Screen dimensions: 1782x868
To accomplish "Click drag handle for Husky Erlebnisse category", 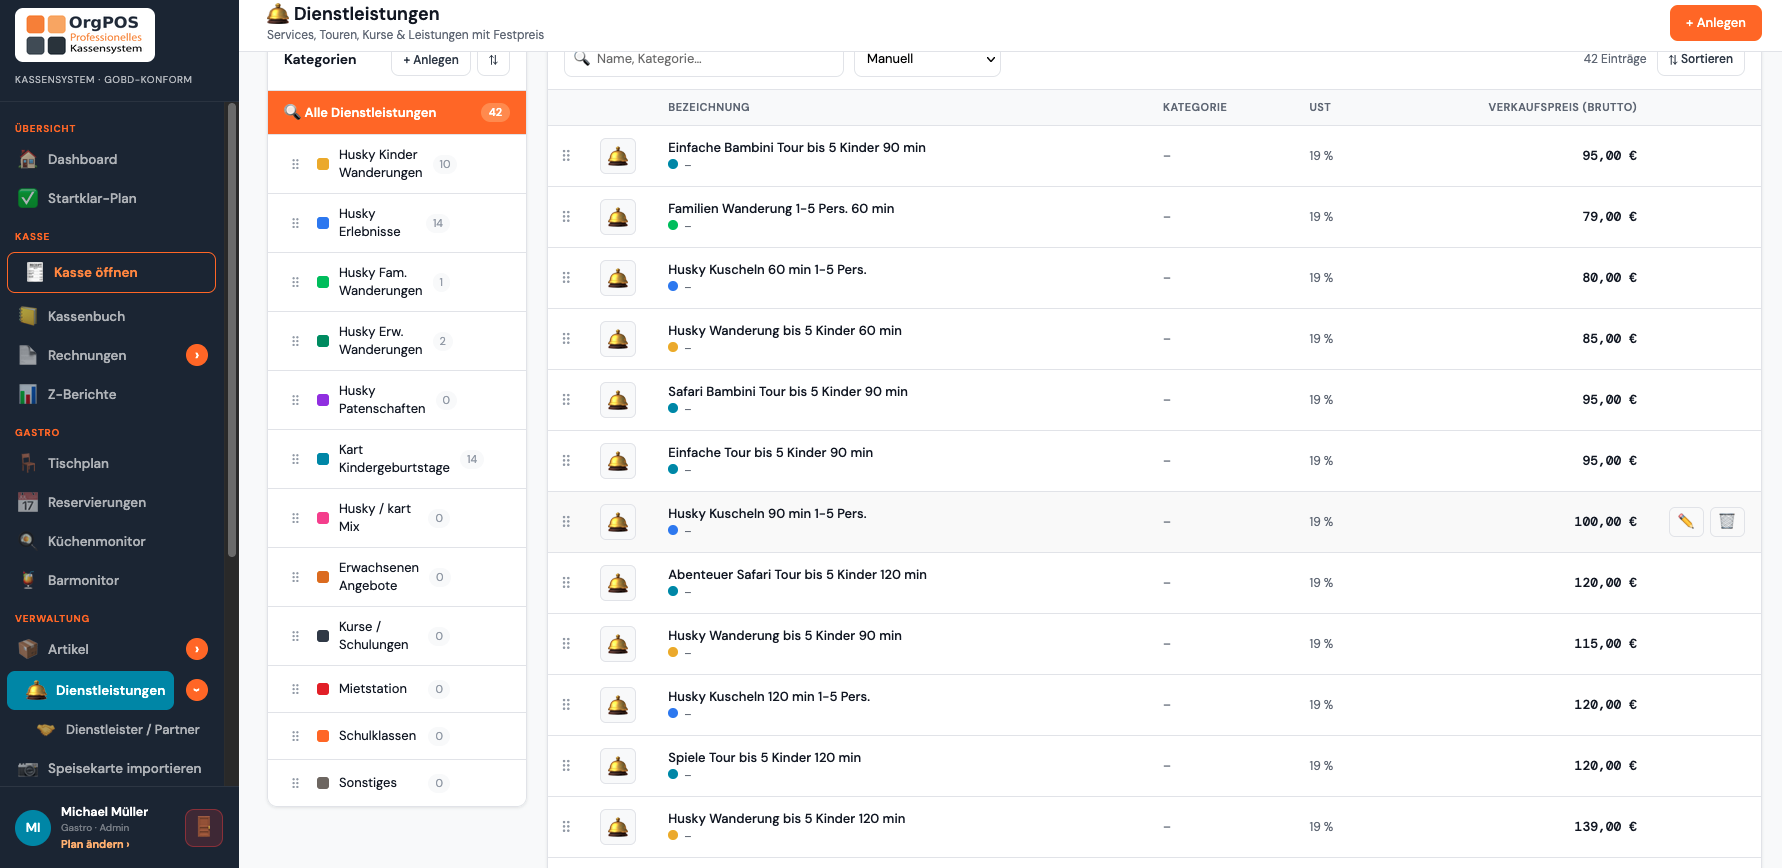I will tap(295, 223).
